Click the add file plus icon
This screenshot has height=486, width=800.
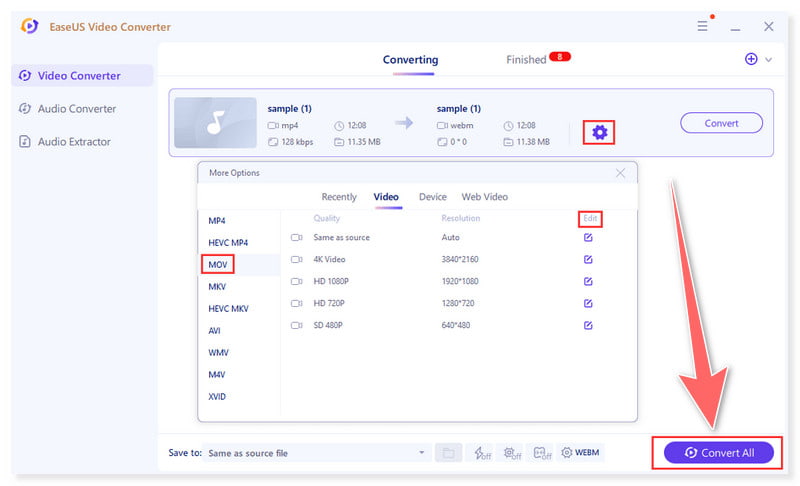click(x=751, y=59)
